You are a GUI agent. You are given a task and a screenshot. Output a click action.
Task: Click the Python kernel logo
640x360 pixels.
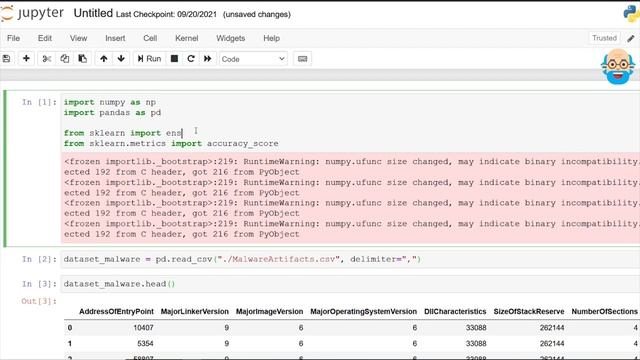pyautogui.click(x=632, y=13)
